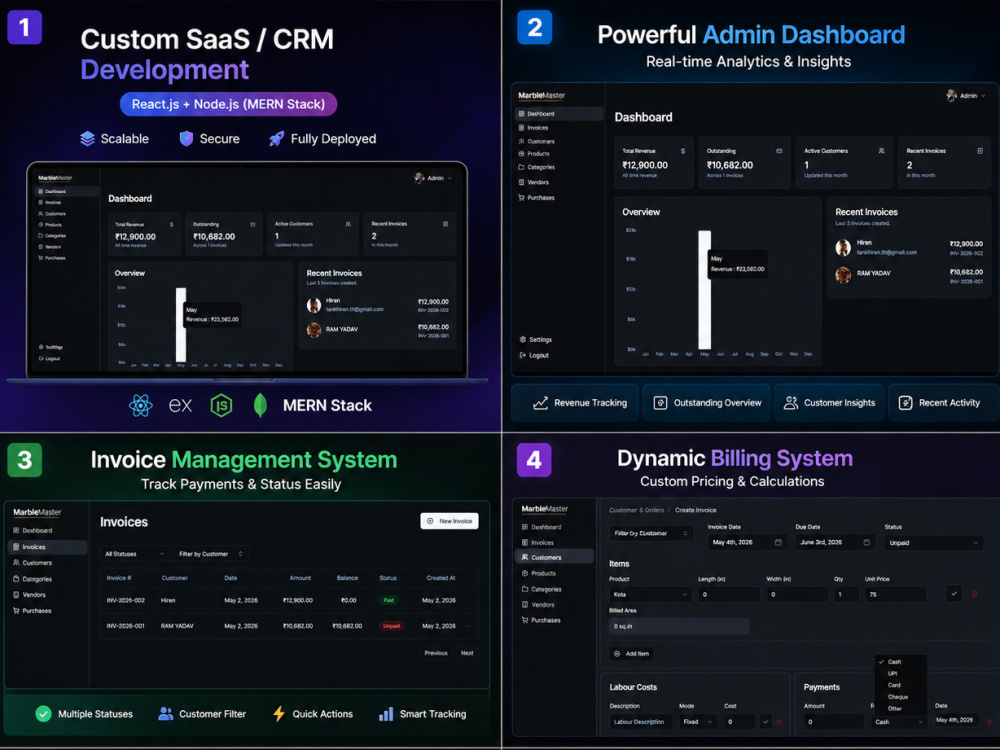Screen dimensions: 1000x750
Task: Click the Payments Amount input field
Action: pos(834,722)
